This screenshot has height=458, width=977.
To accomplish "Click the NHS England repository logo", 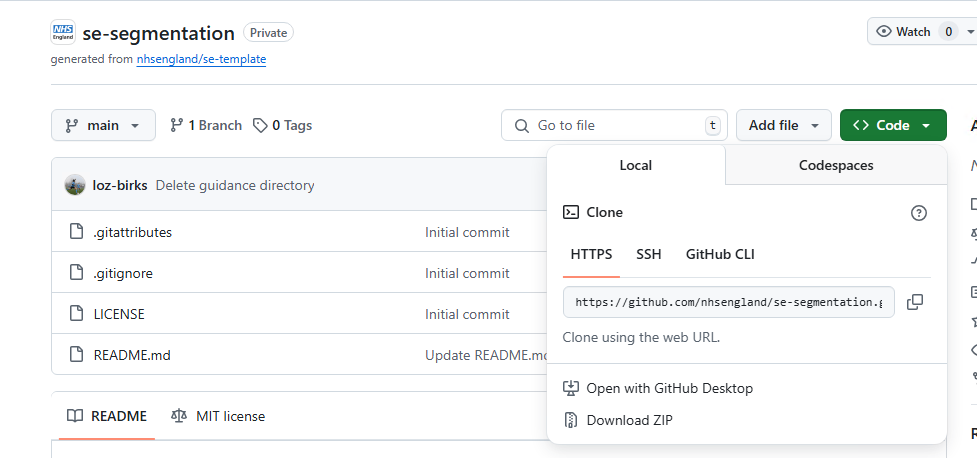I will point(63,33).
